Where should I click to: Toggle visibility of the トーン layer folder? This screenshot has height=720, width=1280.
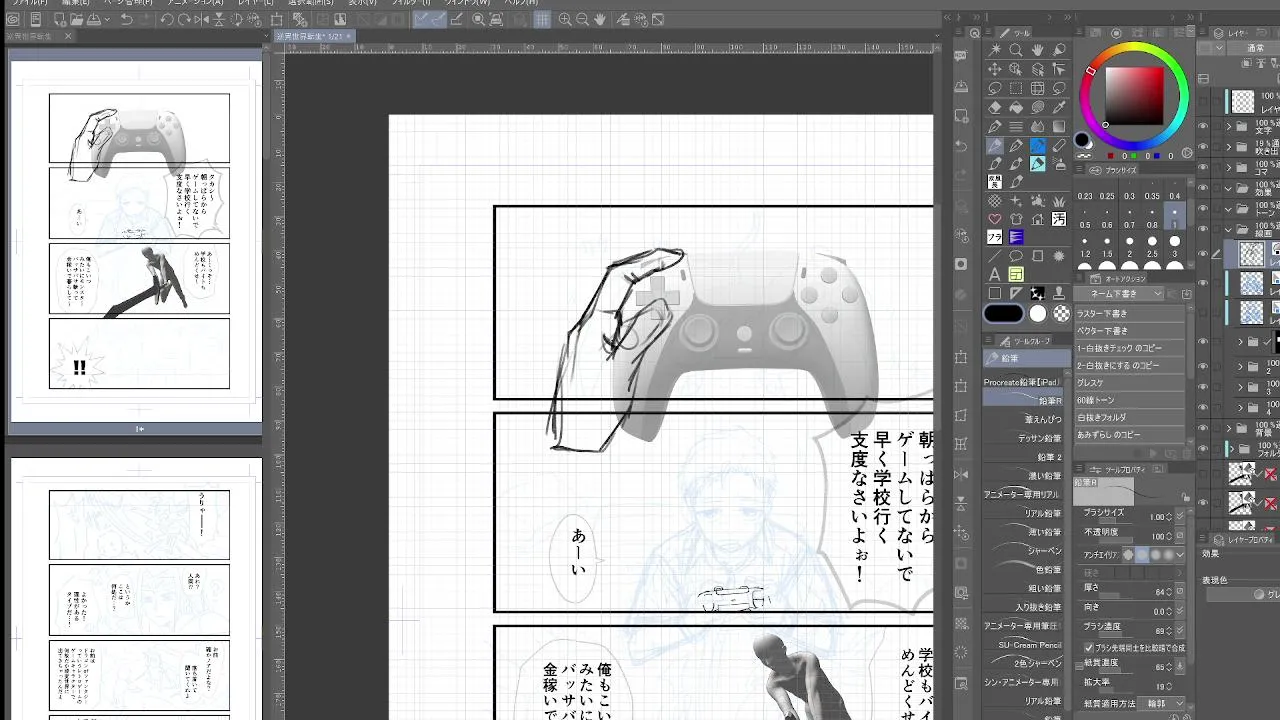1203,209
